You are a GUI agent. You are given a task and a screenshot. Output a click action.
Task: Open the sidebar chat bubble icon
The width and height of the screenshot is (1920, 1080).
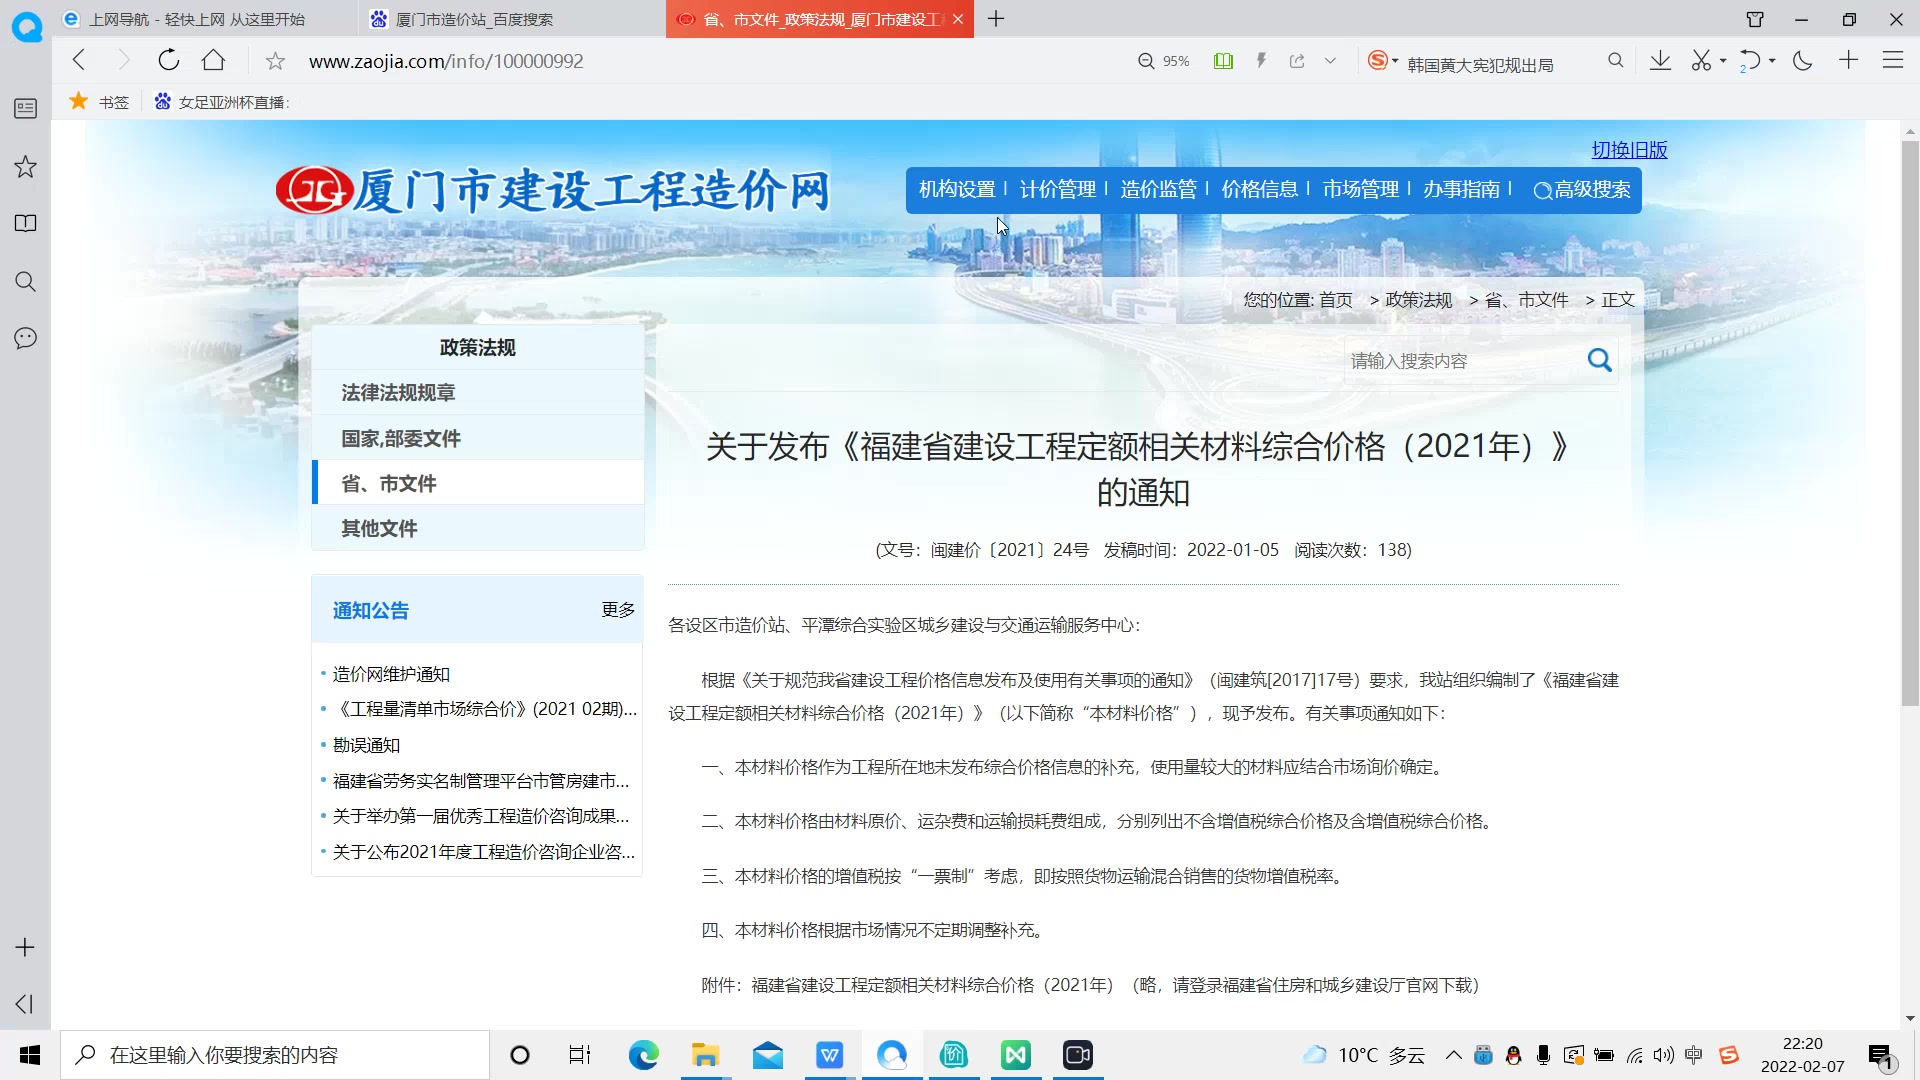tap(26, 338)
